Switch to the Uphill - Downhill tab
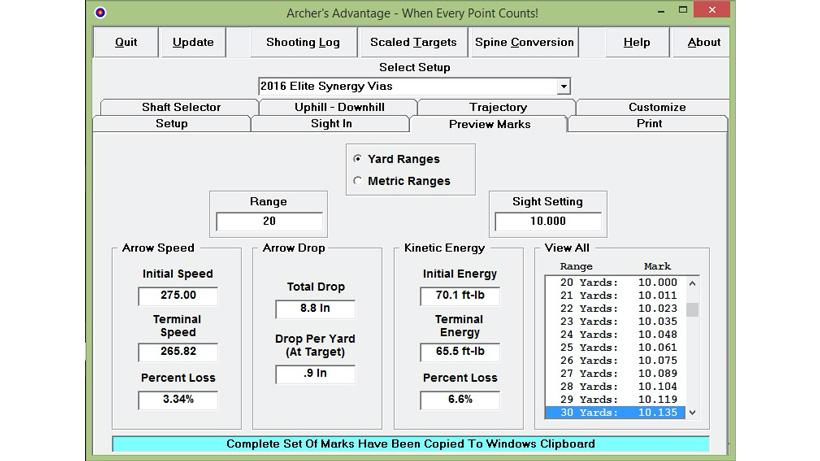The height and width of the screenshot is (461, 820). [339, 107]
